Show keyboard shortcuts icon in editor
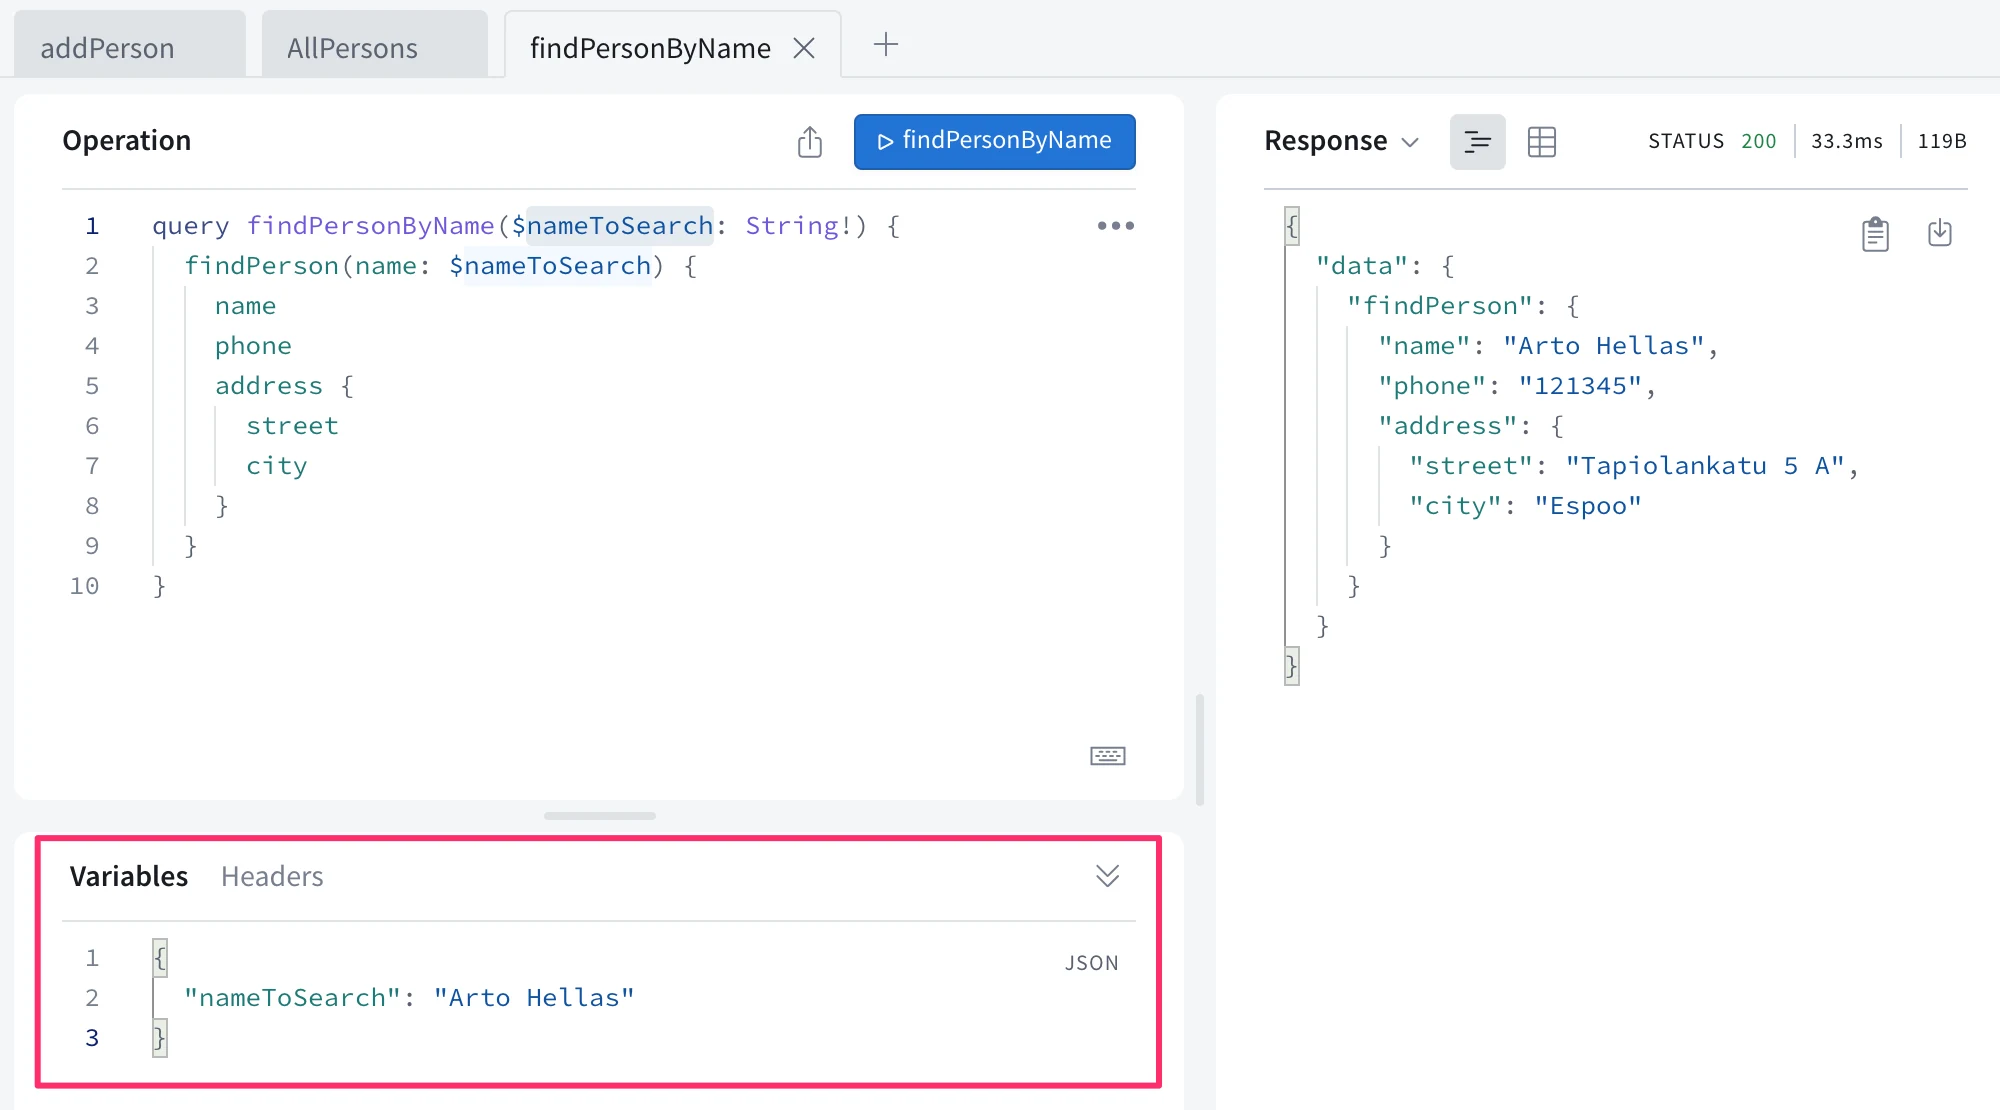Image resolution: width=2000 pixels, height=1110 pixels. (1107, 756)
